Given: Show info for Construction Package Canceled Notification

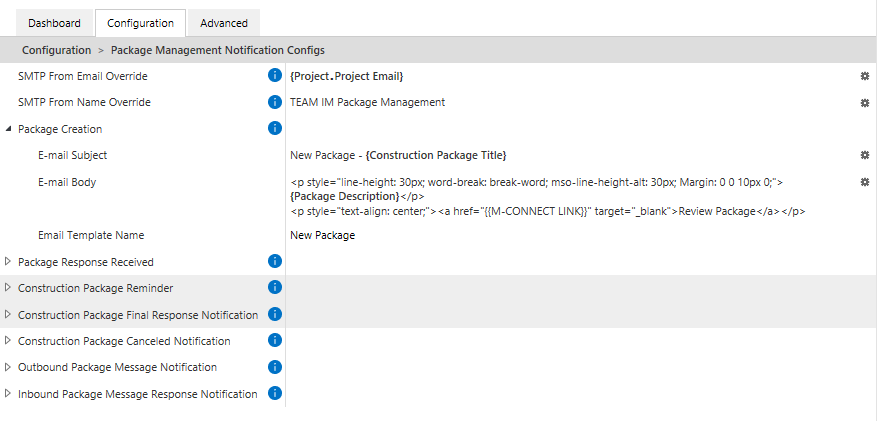Looking at the screenshot, I should (274, 341).
